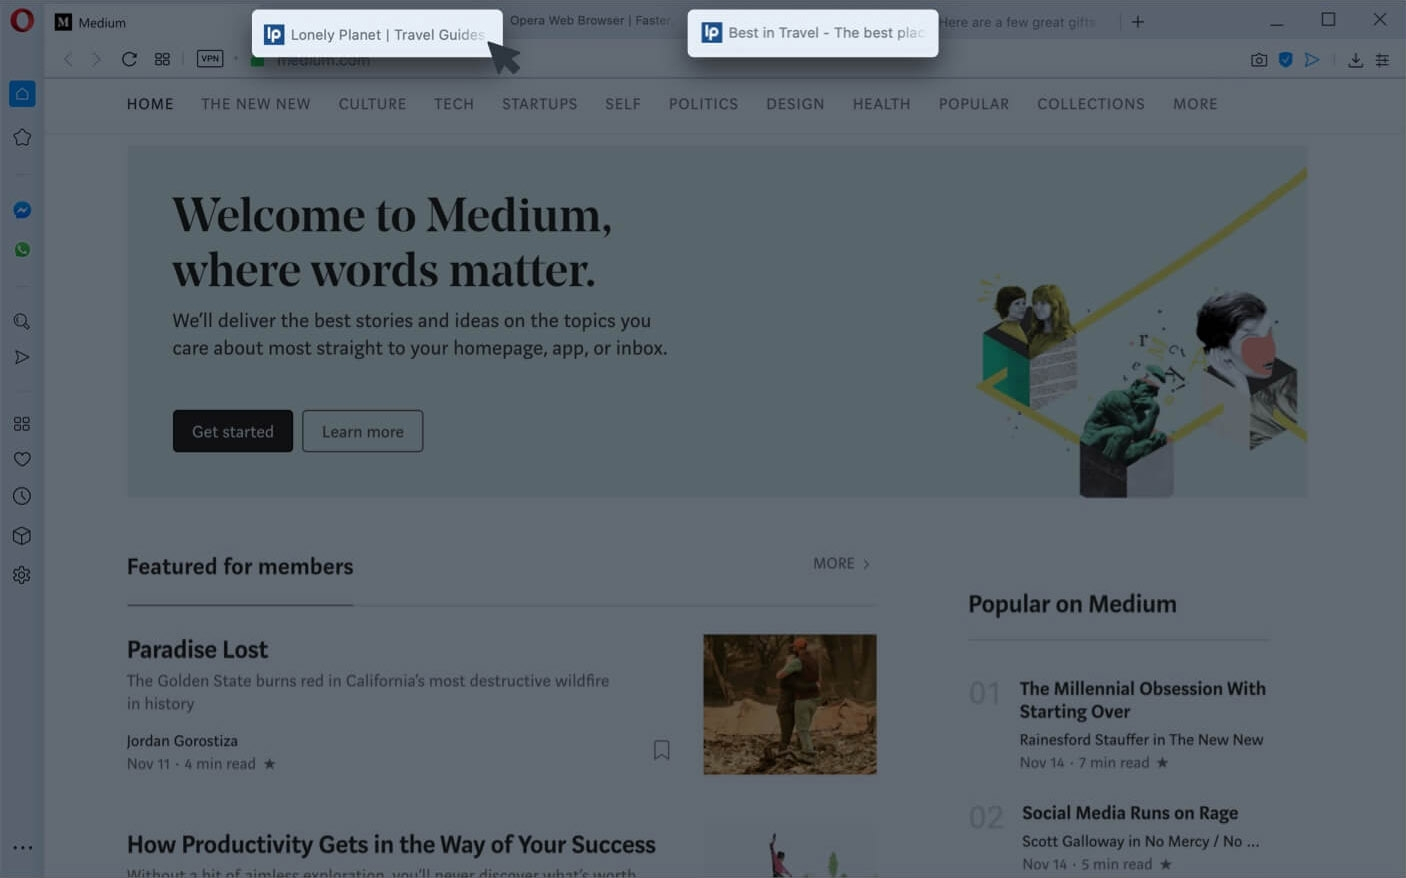Image resolution: width=1406 pixels, height=878 pixels.
Task: Open the heart bookmarks icon in sidebar
Action: pyautogui.click(x=22, y=460)
